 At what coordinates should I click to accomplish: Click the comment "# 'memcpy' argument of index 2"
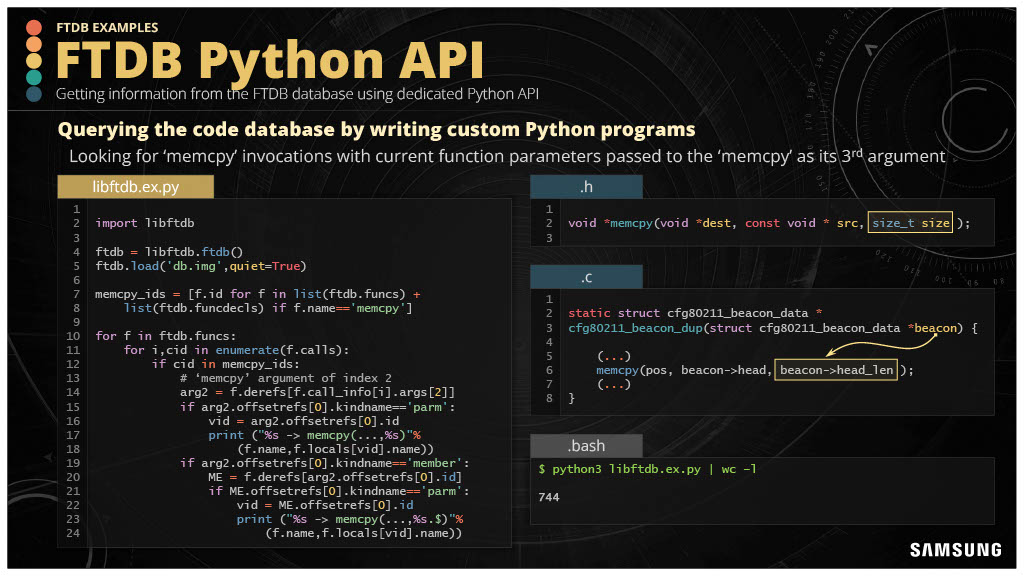(286, 378)
